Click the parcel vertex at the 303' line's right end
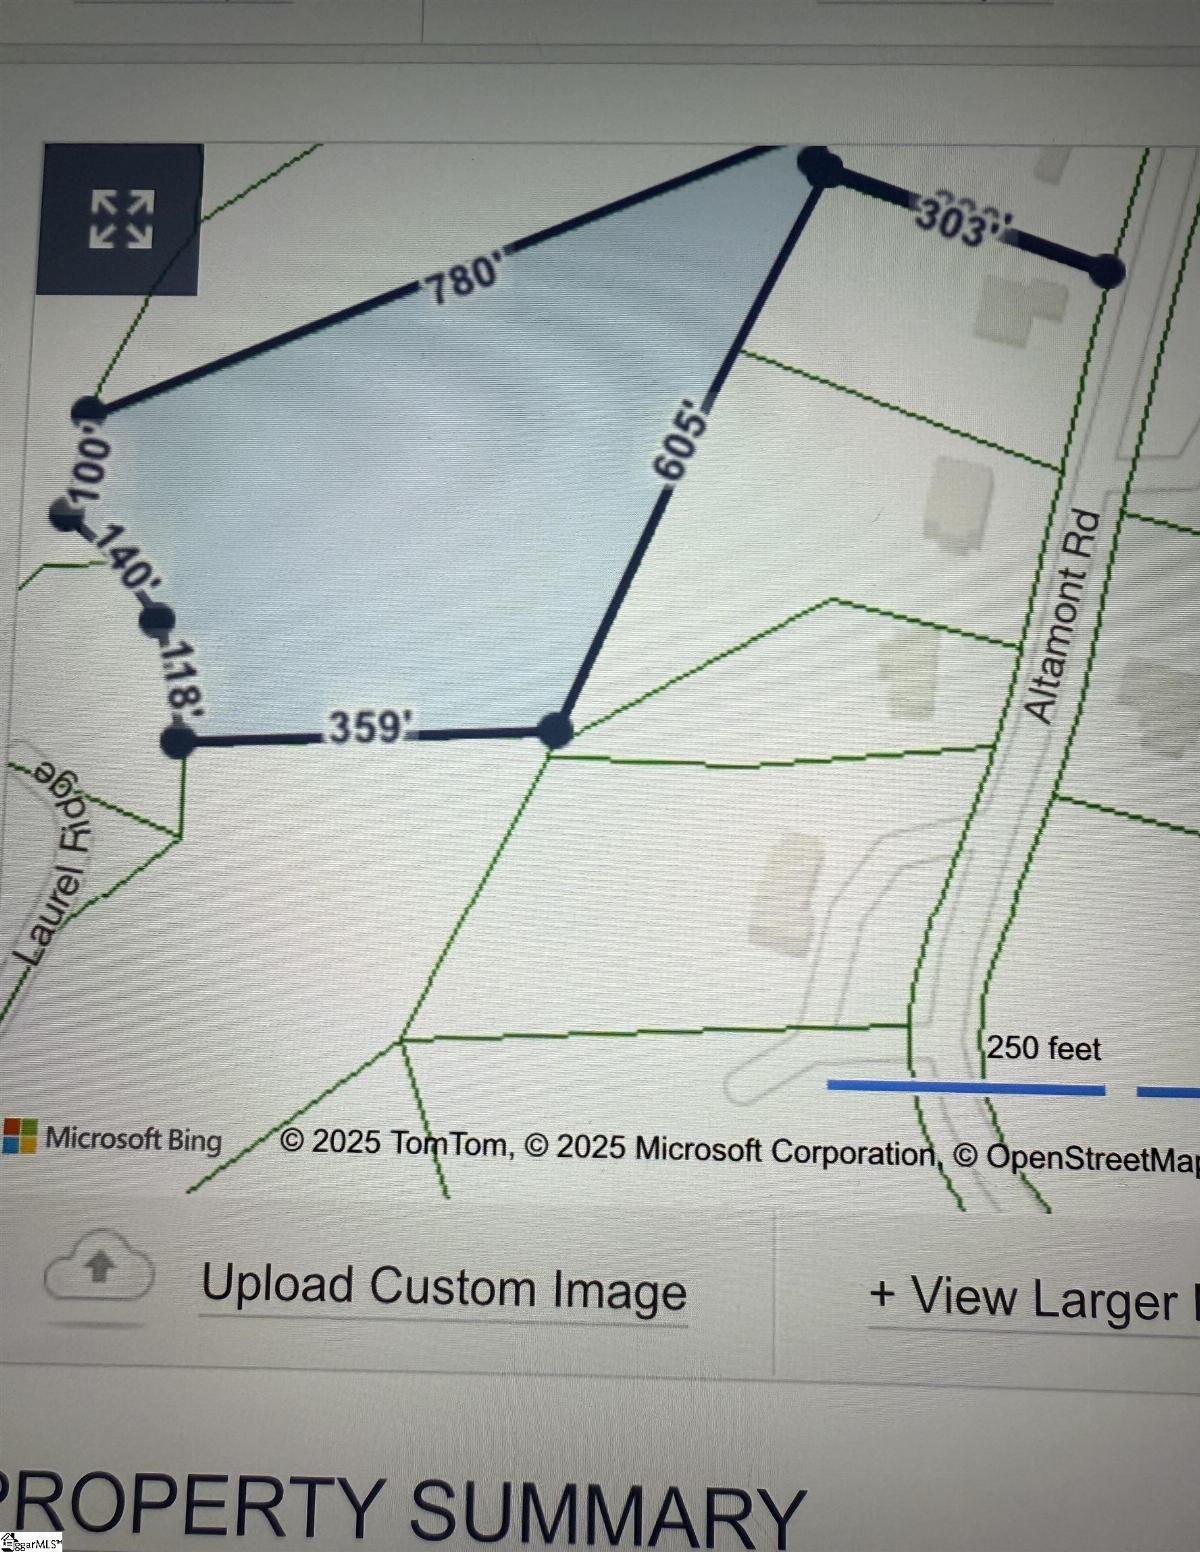This screenshot has height=1552, width=1200. [x=1105, y=270]
